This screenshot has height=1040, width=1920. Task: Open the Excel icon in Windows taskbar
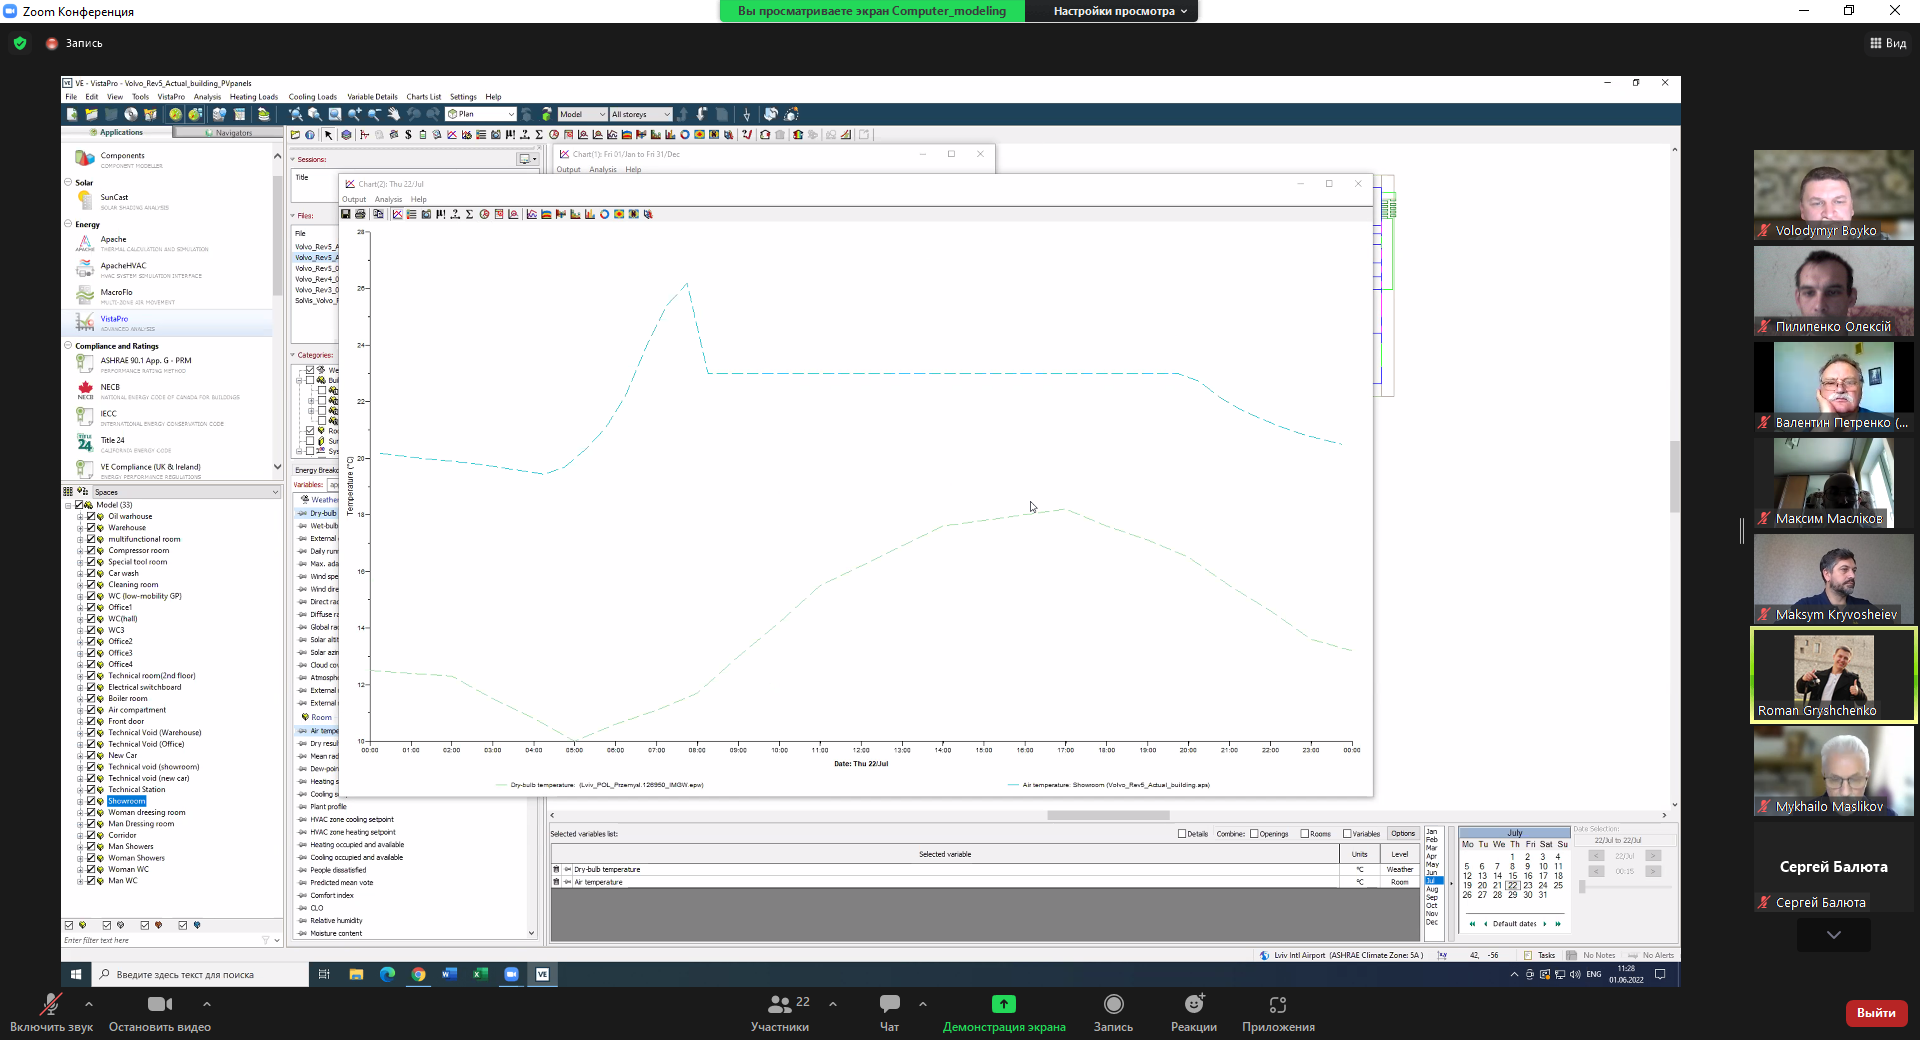pyautogui.click(x=480, y=974)
